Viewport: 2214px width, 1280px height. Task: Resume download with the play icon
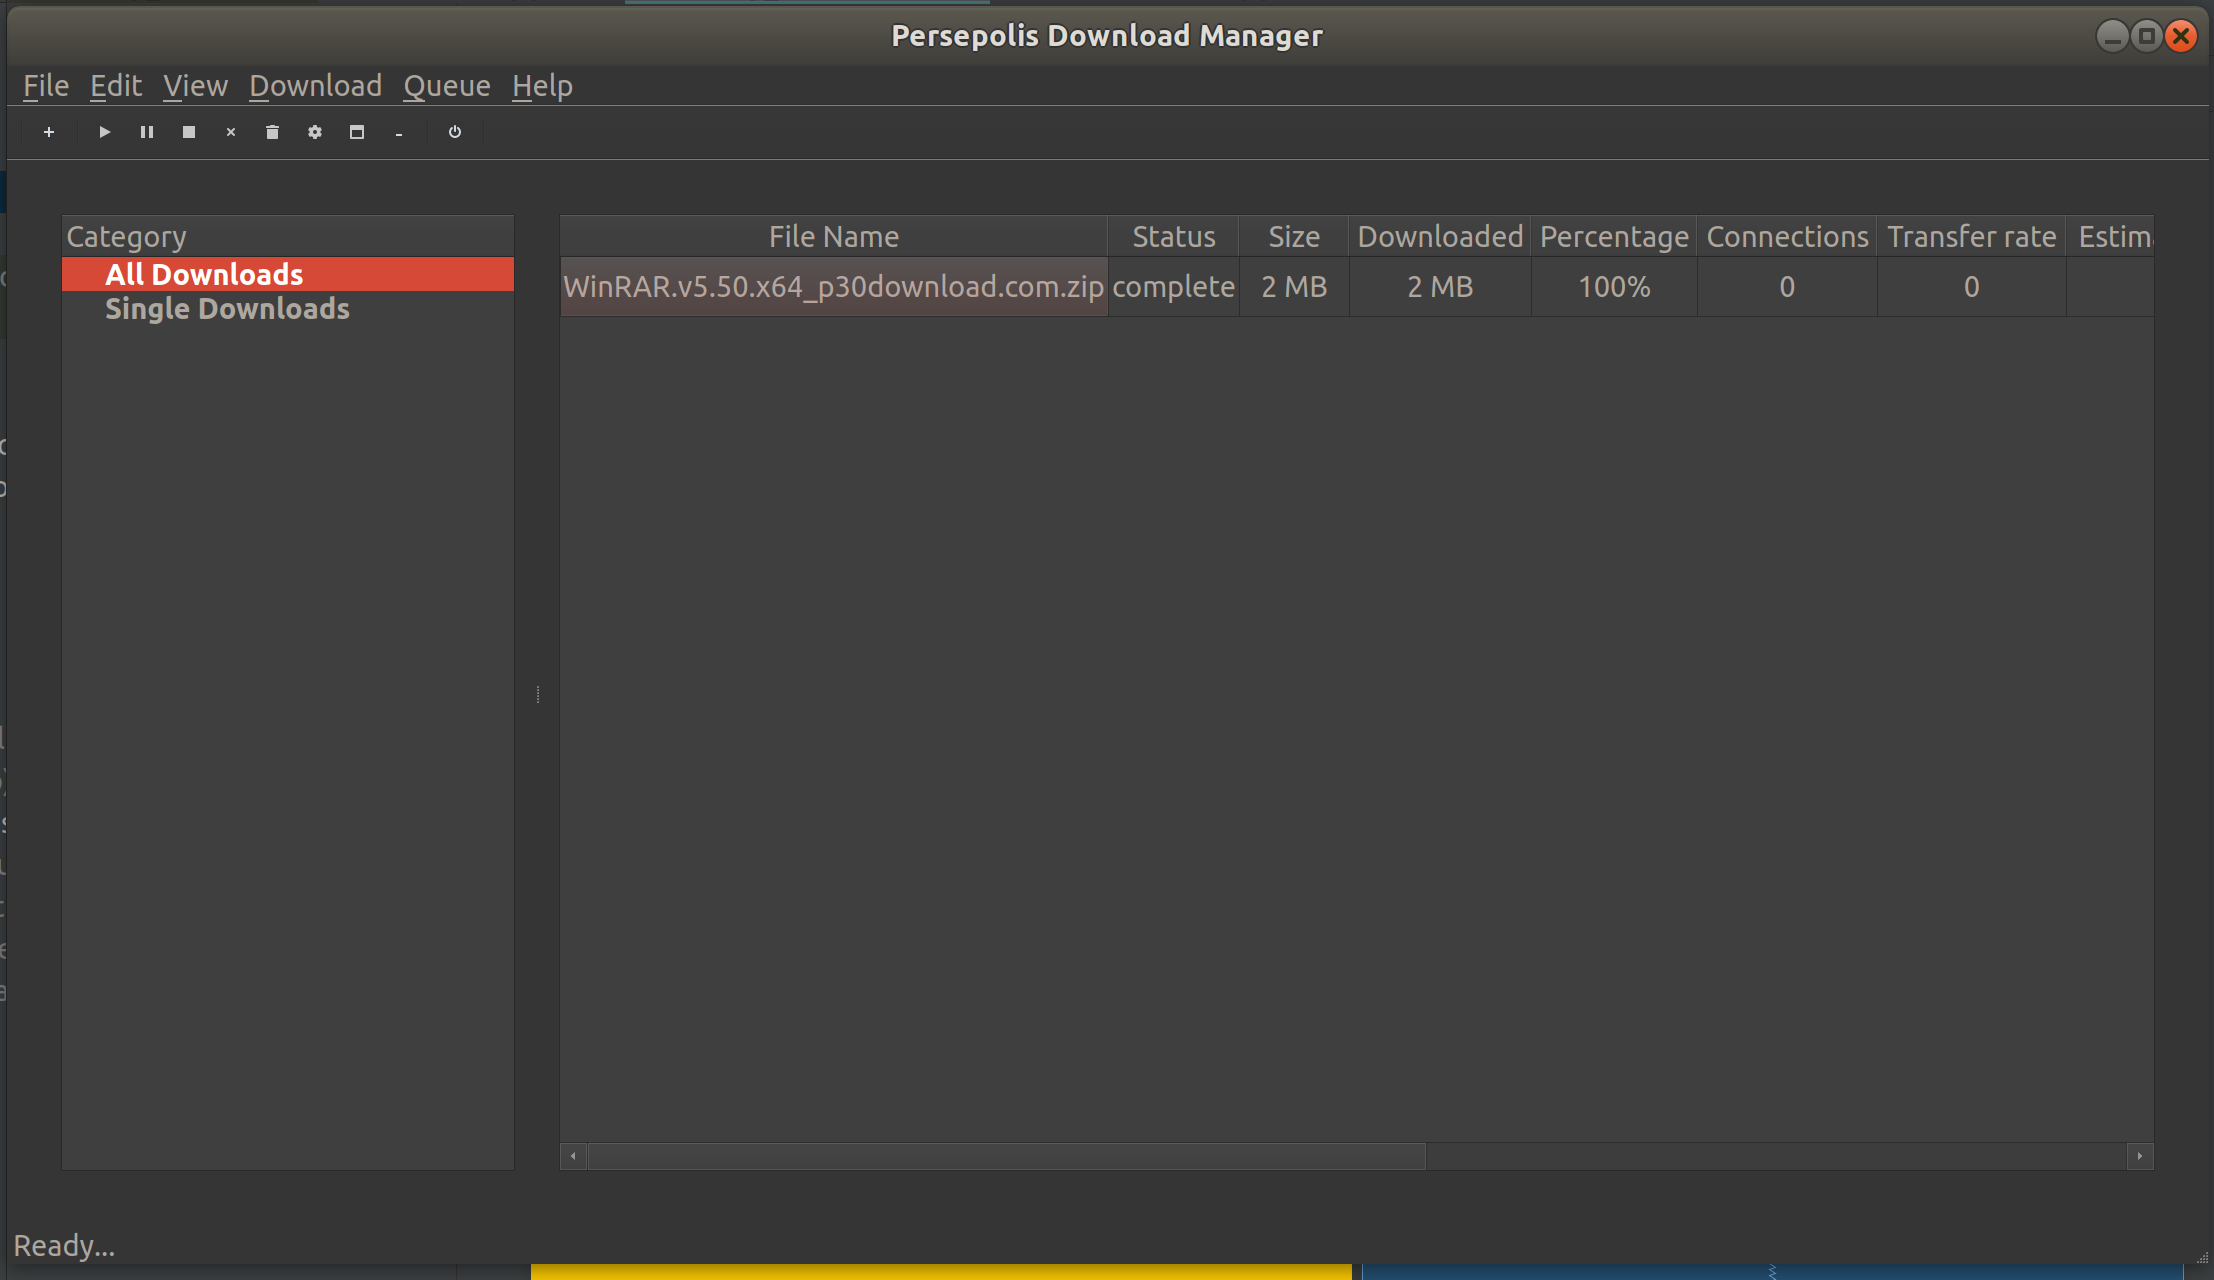(105, 132)
